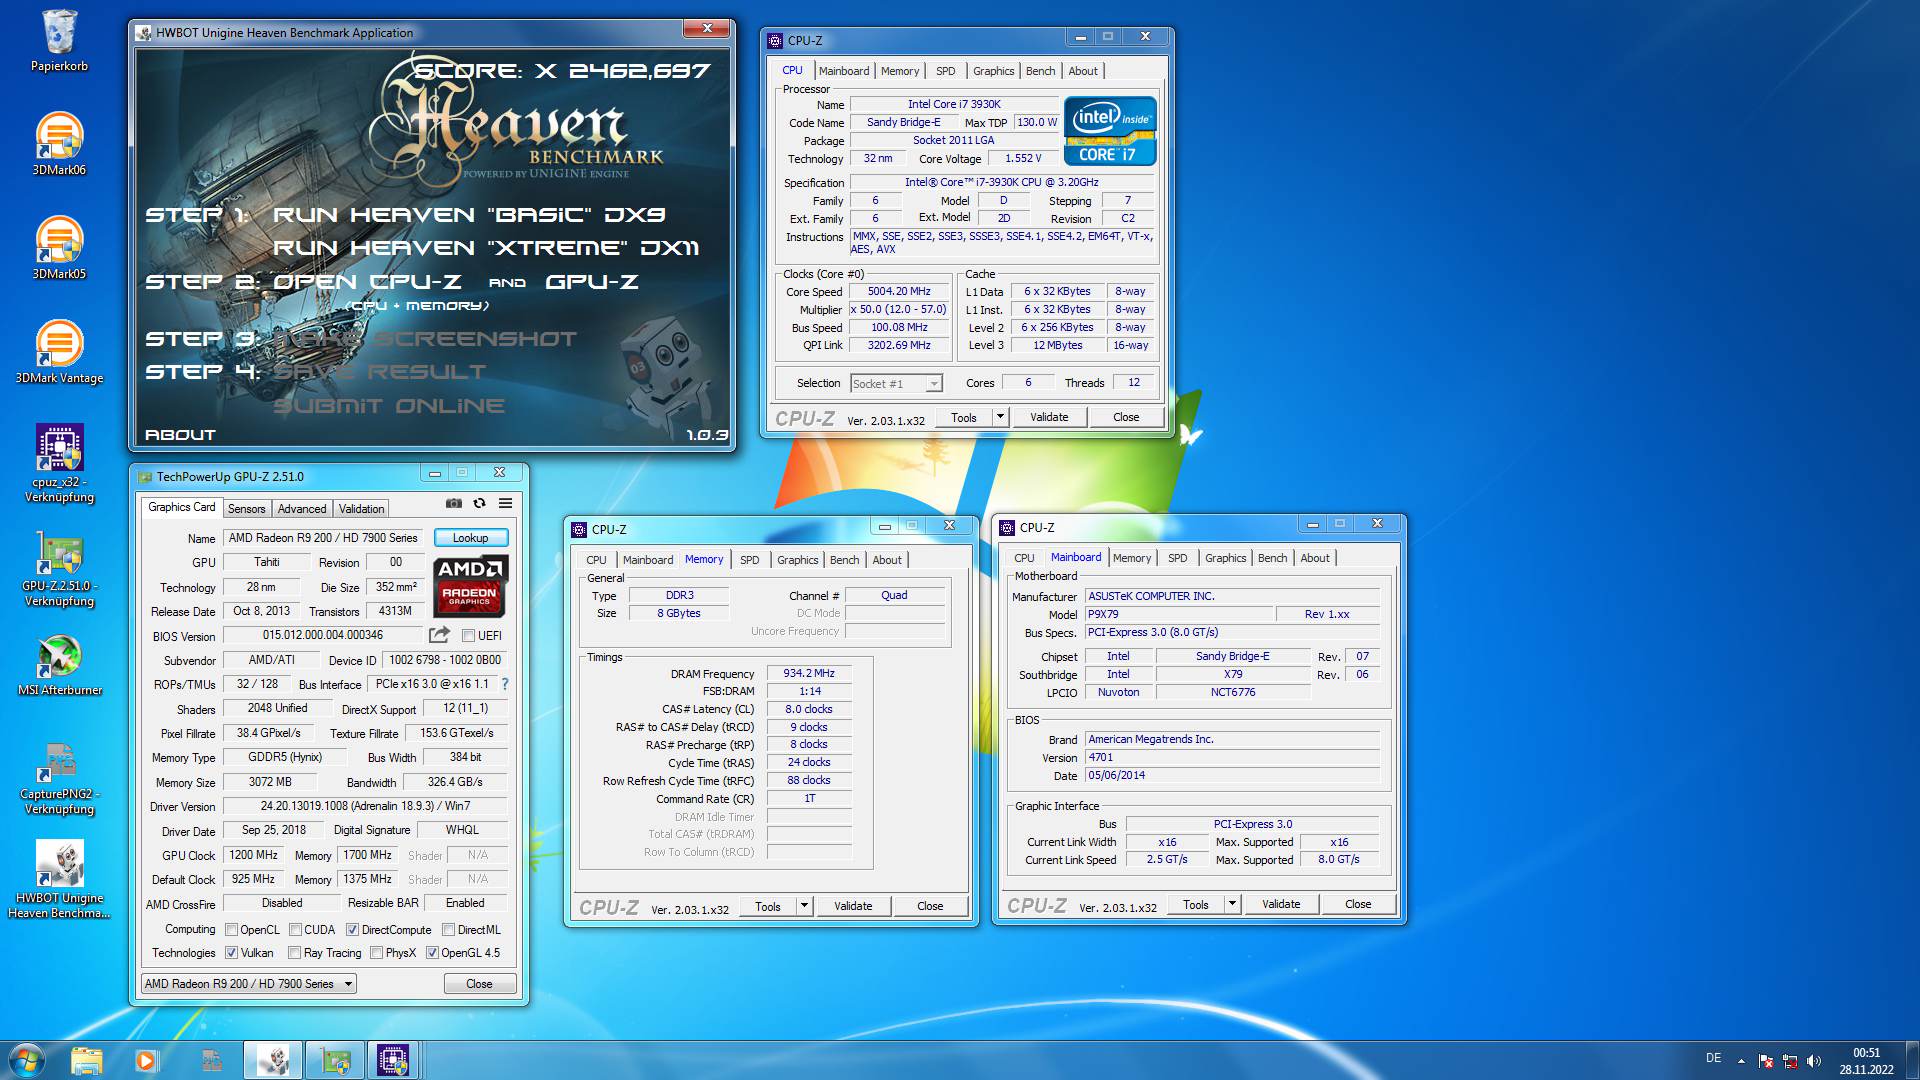1920x1080 pixels.
Task: Open the Bench tab in top CPU-Z window
Action: point(1040,71)
